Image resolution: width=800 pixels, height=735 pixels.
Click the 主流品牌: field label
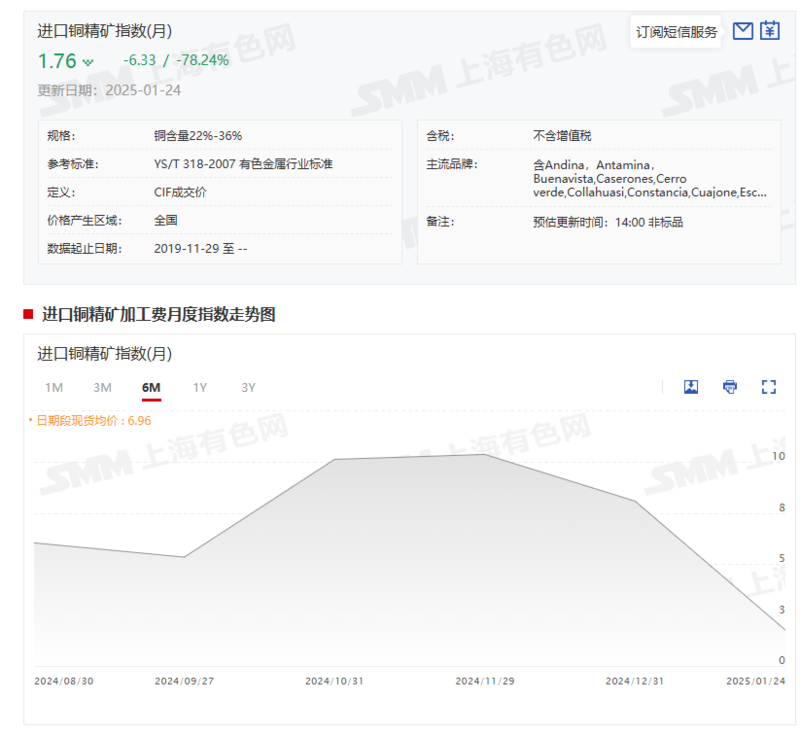coord(452,164)
